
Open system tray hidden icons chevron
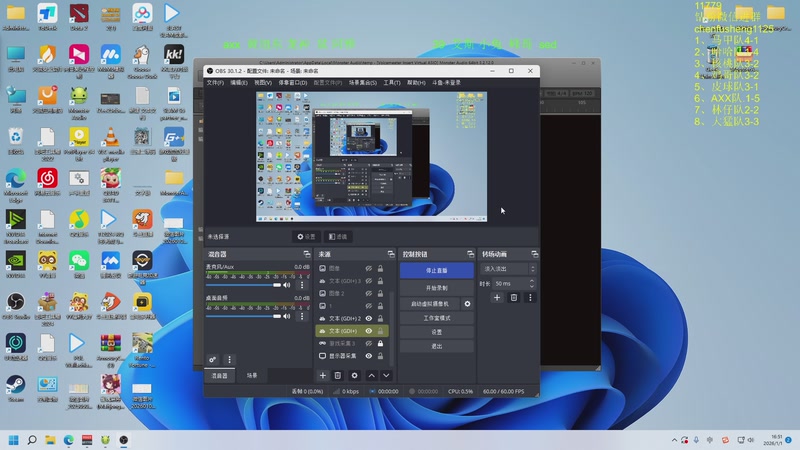[674, 440]
